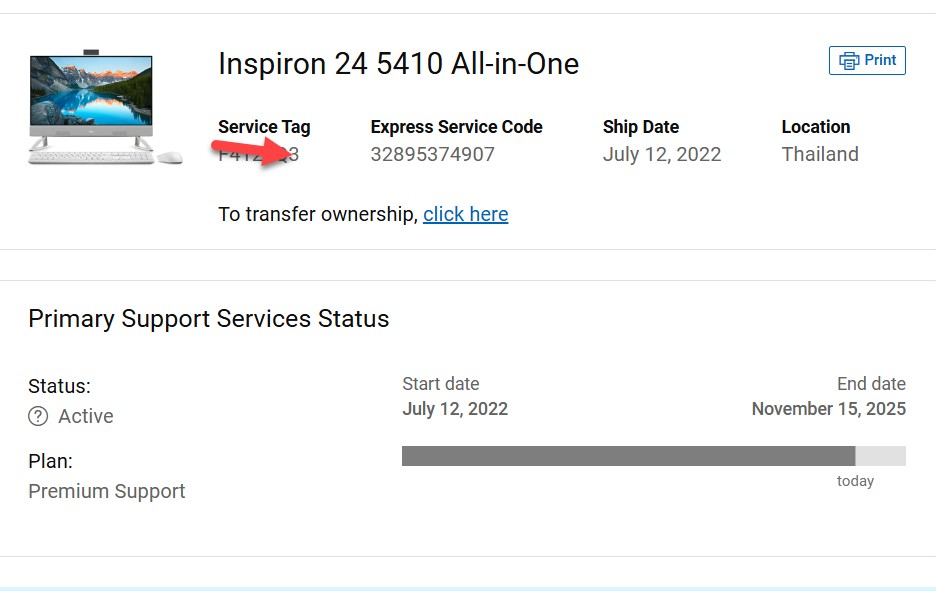
Task: Click the Premium Support plan text
Action: pos(107,491)
